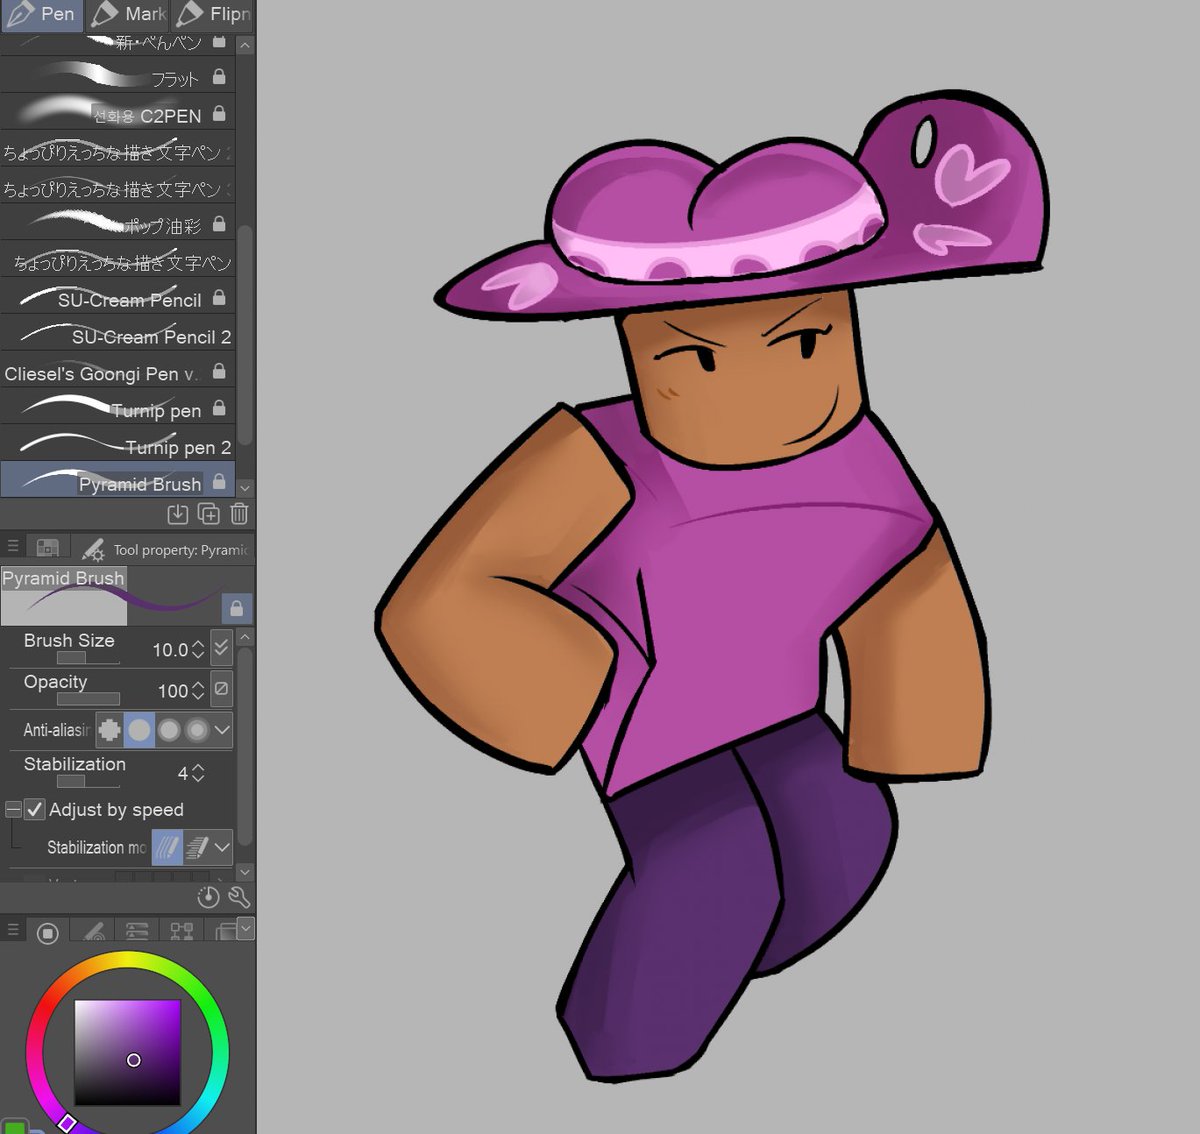Expand the Anti-aliasing dropdown arrow
1200x1134 pixels.
pyautogui.click(x=222, y=730)
